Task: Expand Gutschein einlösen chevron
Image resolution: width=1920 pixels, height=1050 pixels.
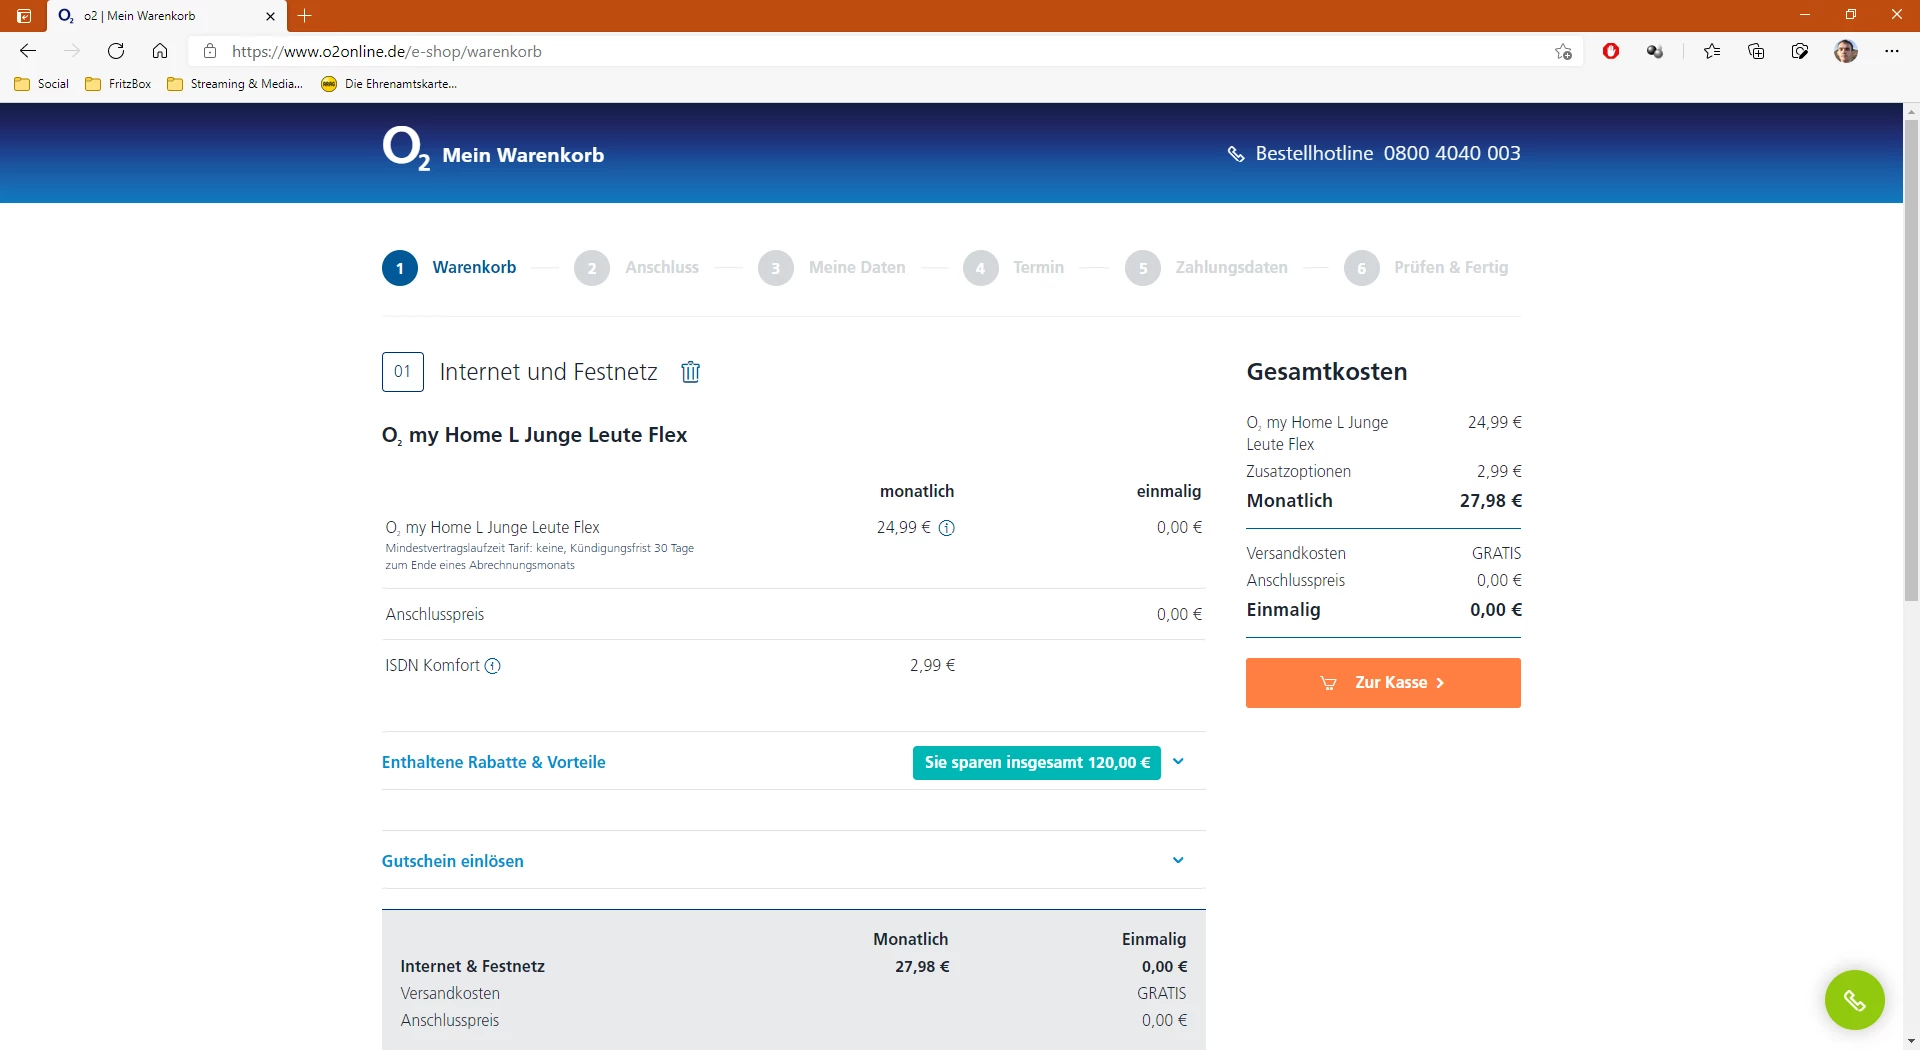Action: (1178, 861)
